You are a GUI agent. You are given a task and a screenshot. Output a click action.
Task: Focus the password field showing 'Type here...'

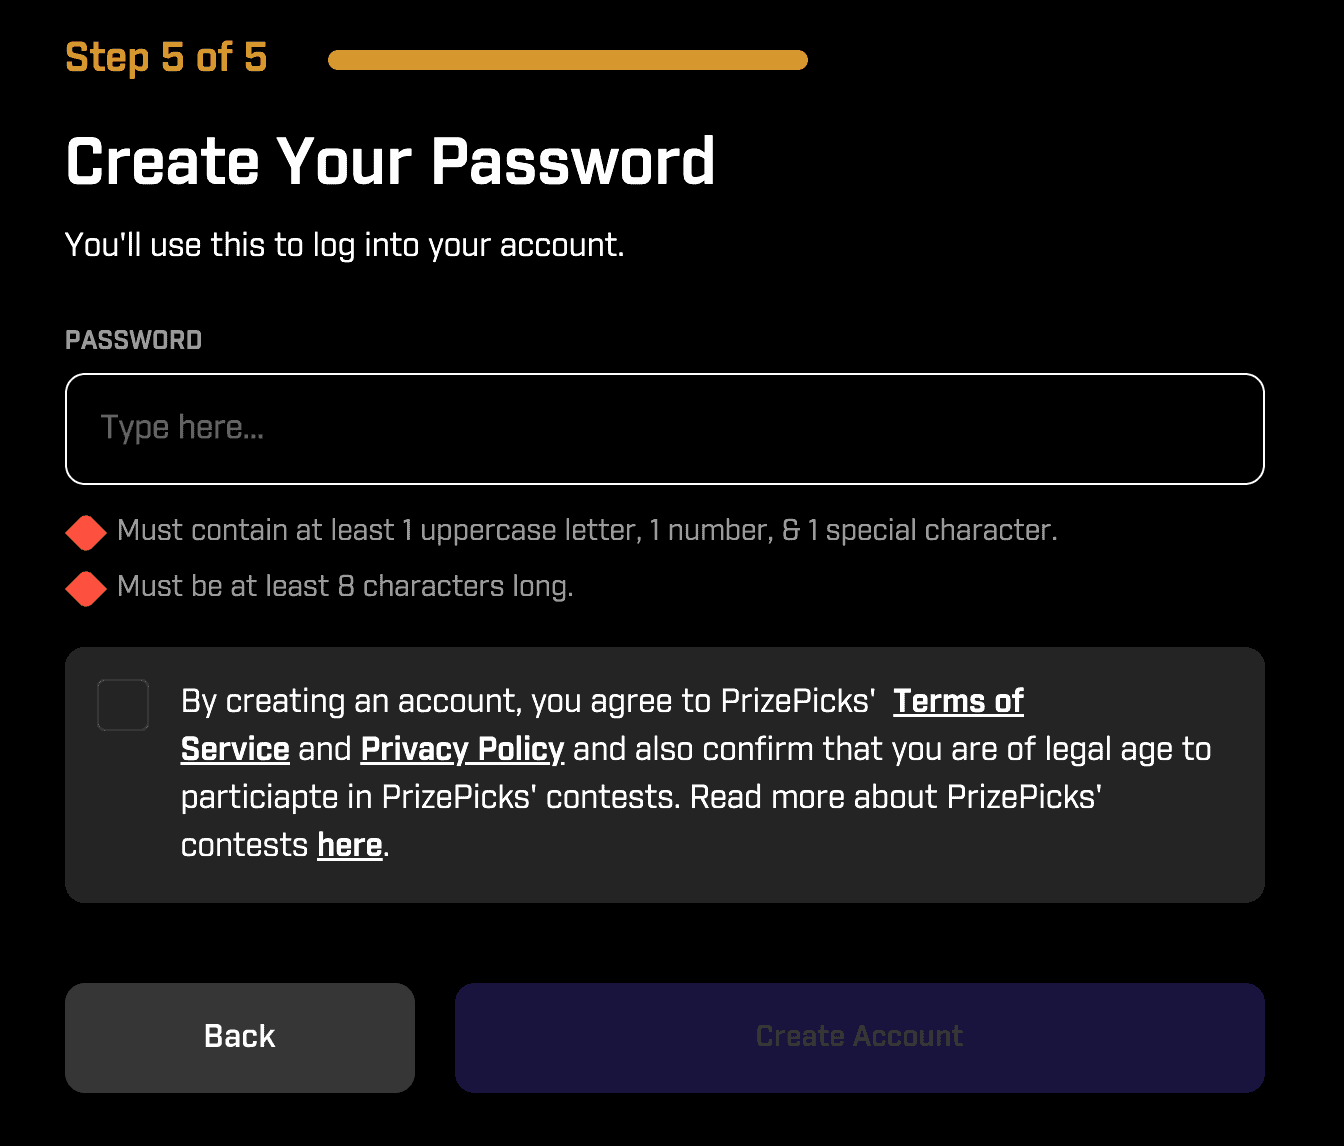[665, 429]
